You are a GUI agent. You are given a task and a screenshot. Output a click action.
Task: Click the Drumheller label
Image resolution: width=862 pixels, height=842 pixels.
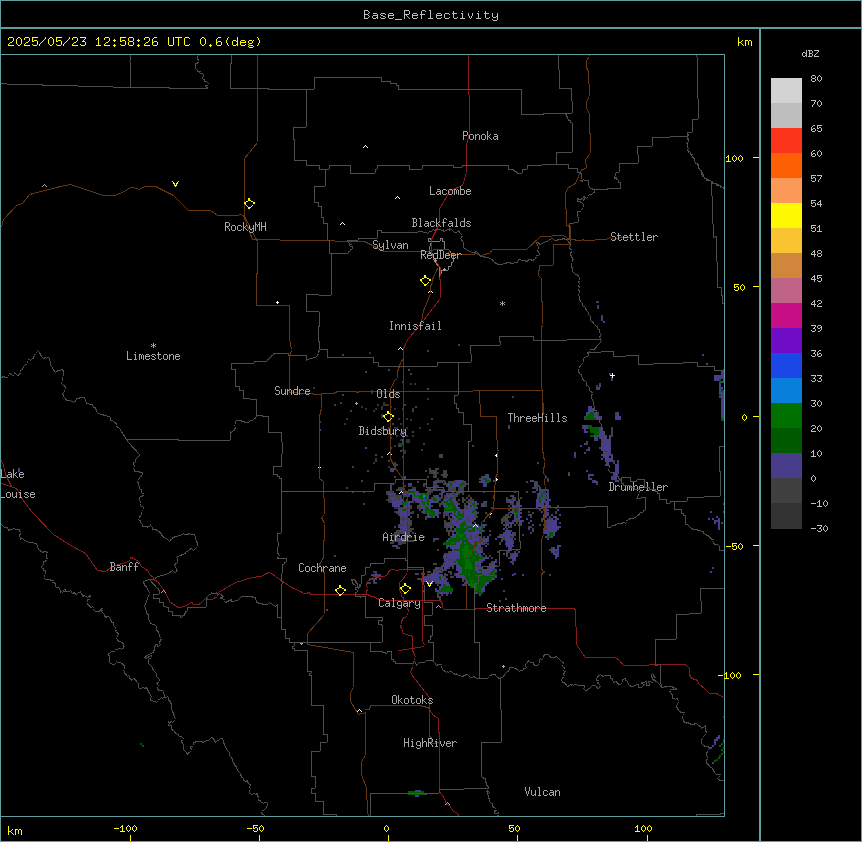[x=638, y=487]
